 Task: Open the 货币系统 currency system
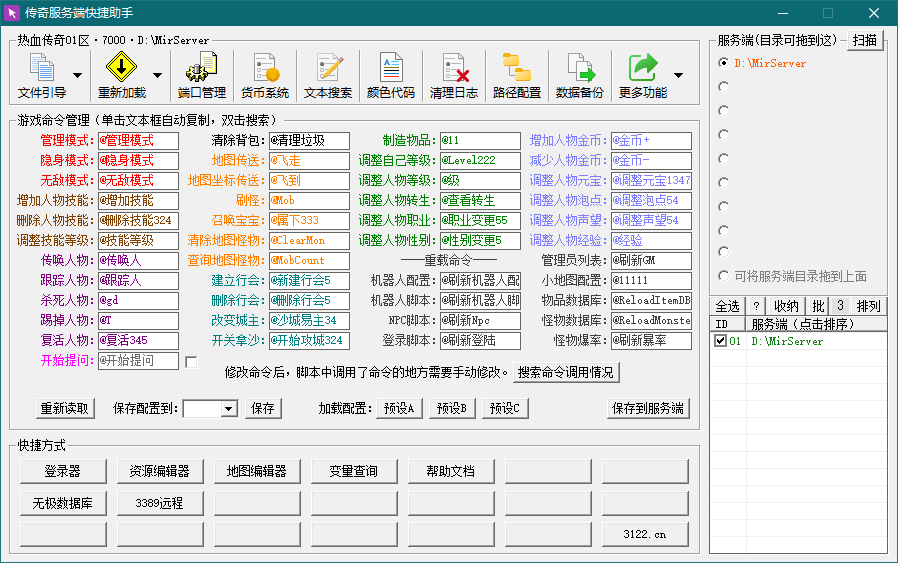(x=265, y=76)
